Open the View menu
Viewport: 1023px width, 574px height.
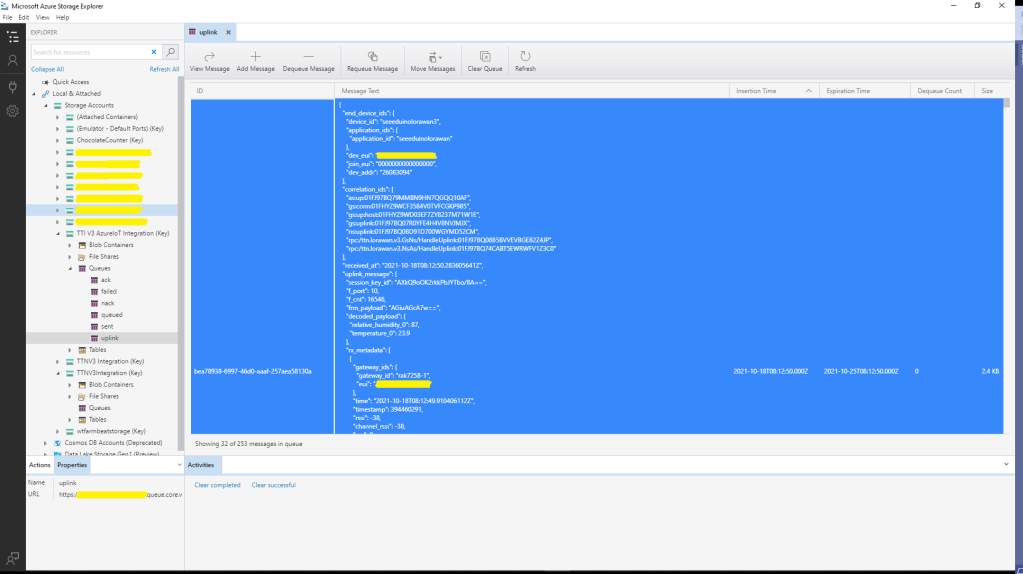click(x=41, y=18)
